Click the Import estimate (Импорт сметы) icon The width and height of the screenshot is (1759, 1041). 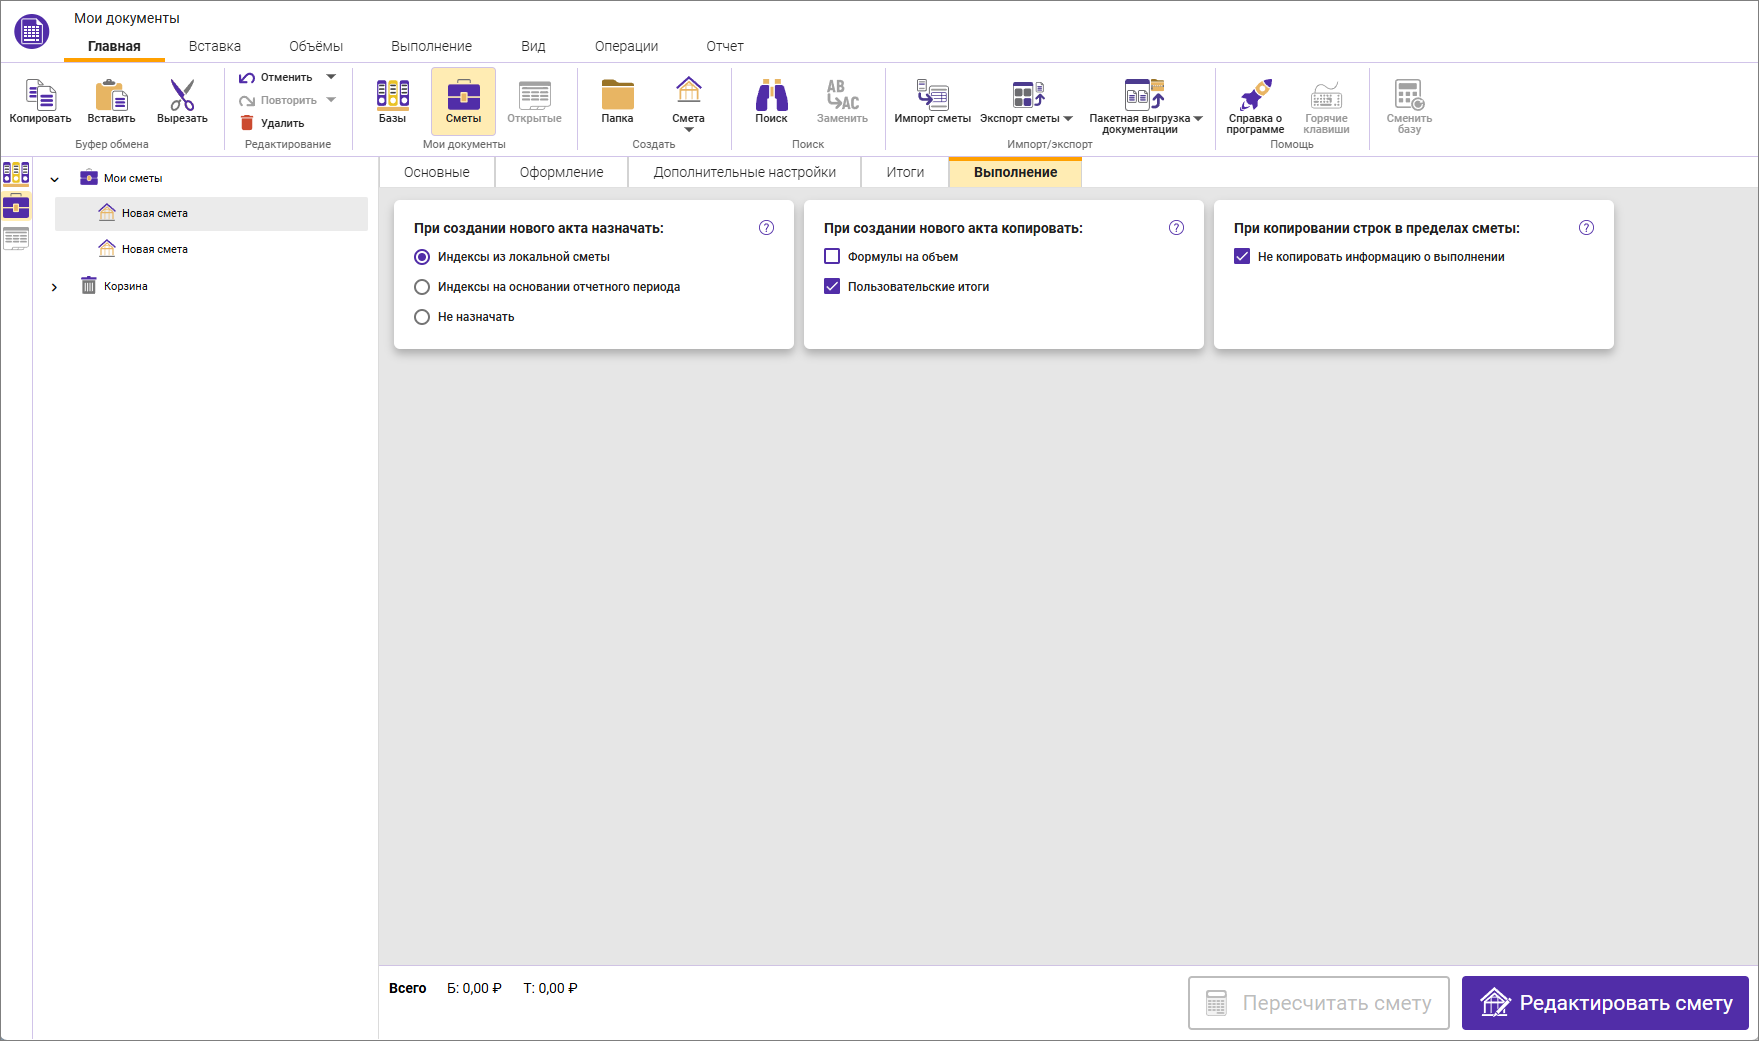[932, 96]
